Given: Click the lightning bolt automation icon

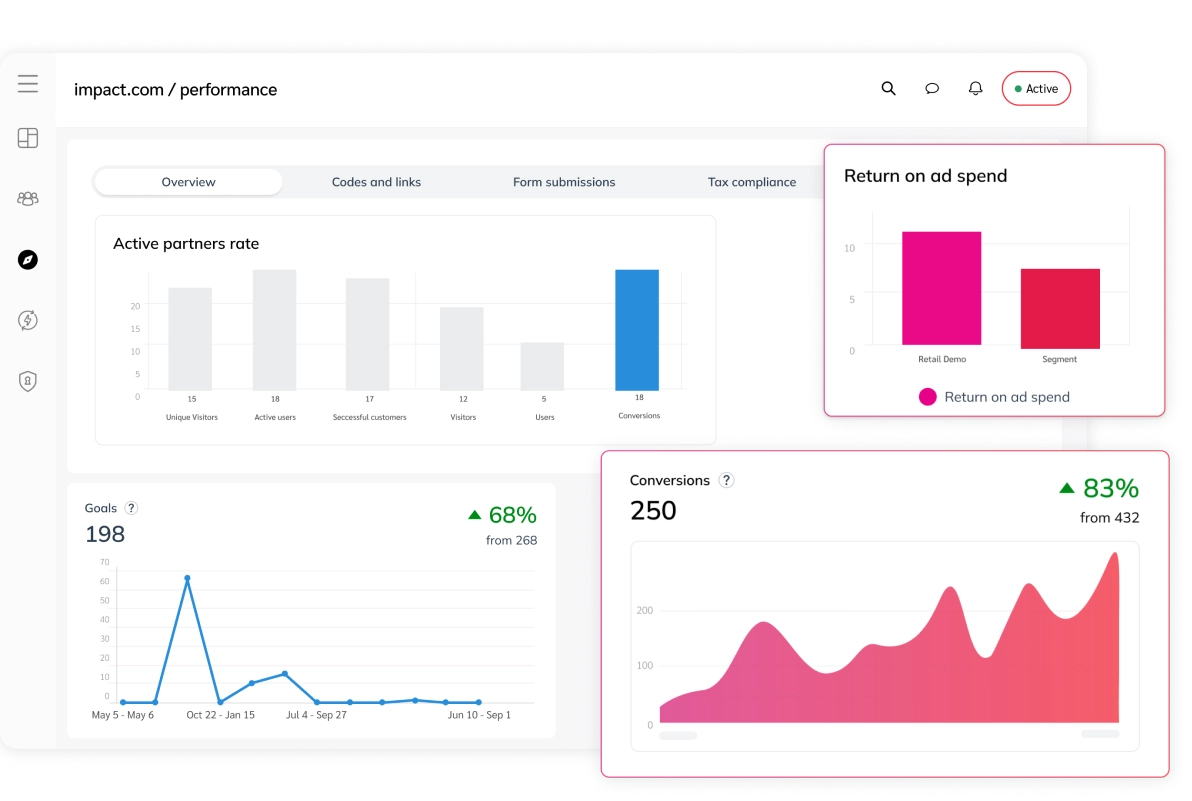Looking at the screenshot, I should pyautogui.click(x=28, y=320).
